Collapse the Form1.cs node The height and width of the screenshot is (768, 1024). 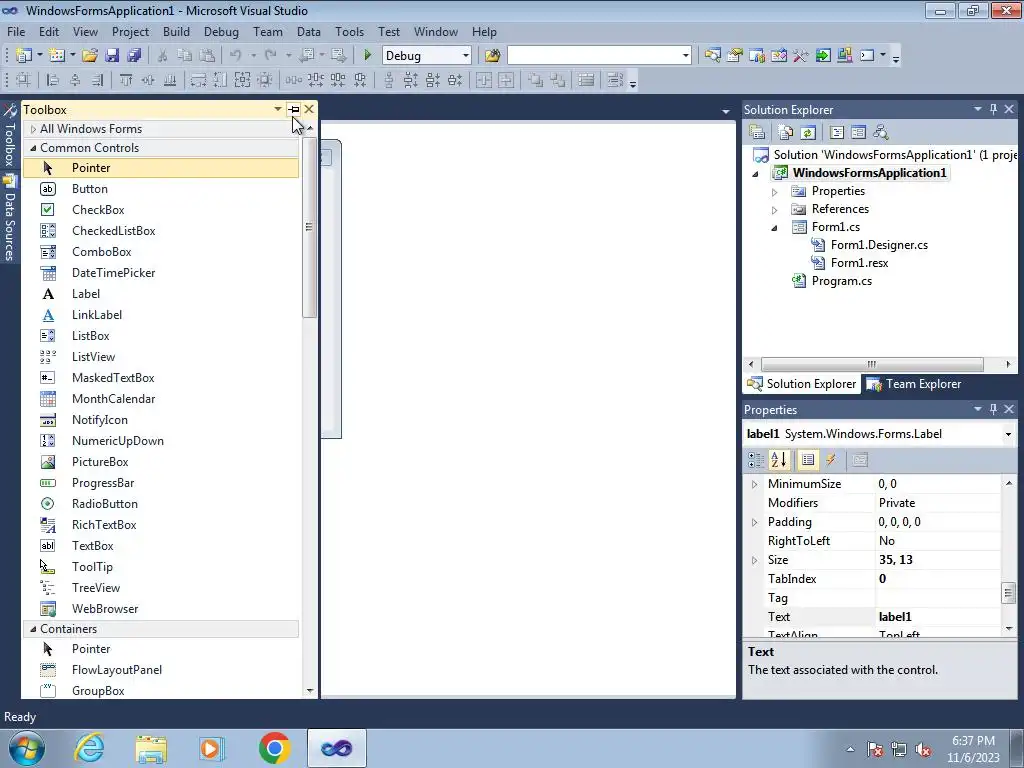pos(775,228)
